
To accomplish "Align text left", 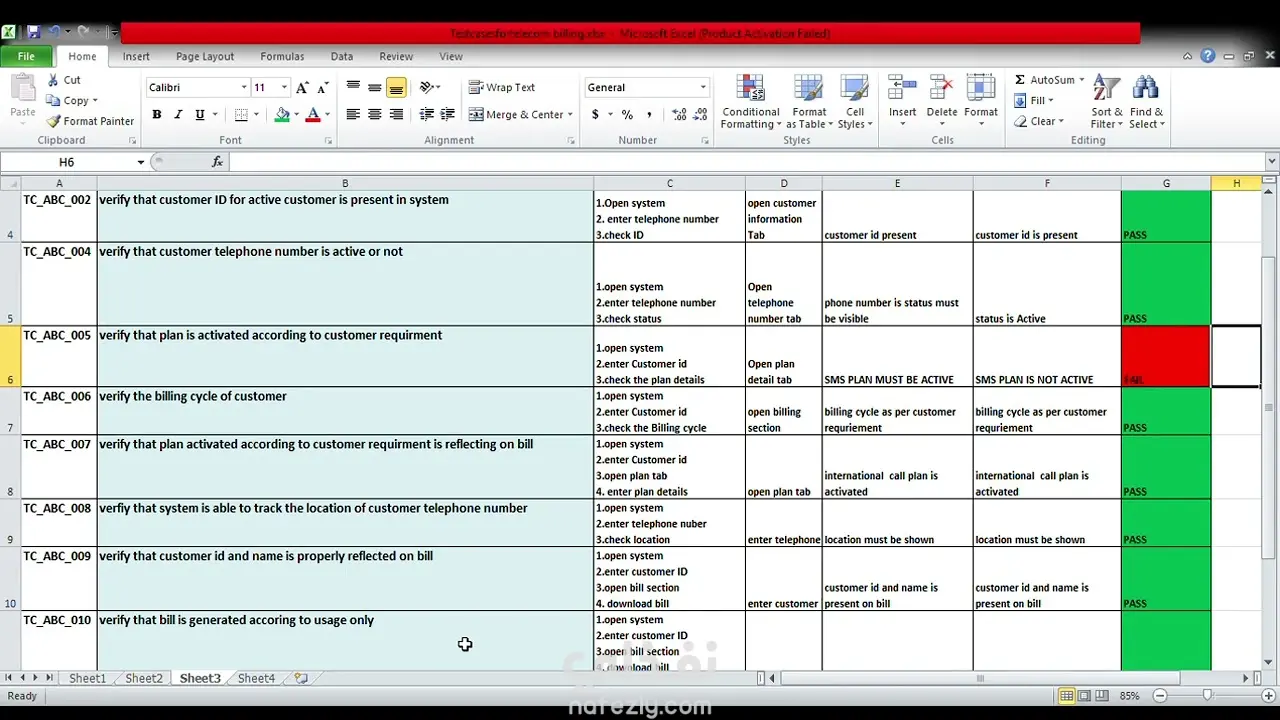I will coord(353,115).
